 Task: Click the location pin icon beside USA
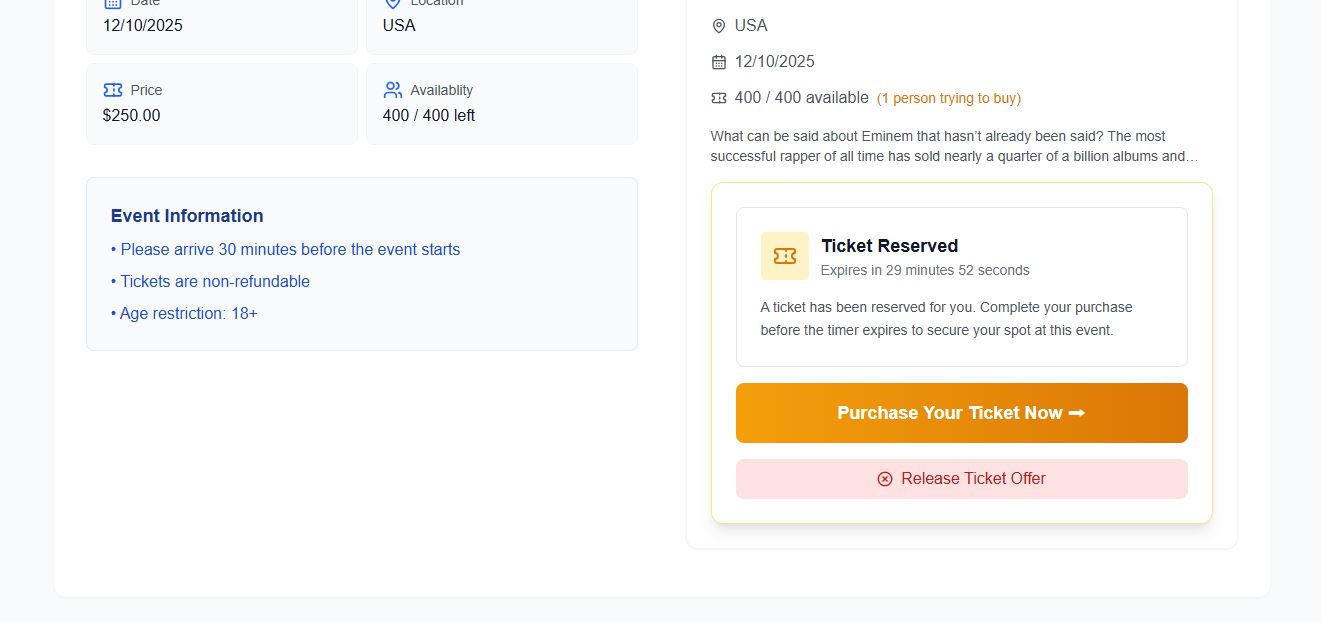[719, 26]
